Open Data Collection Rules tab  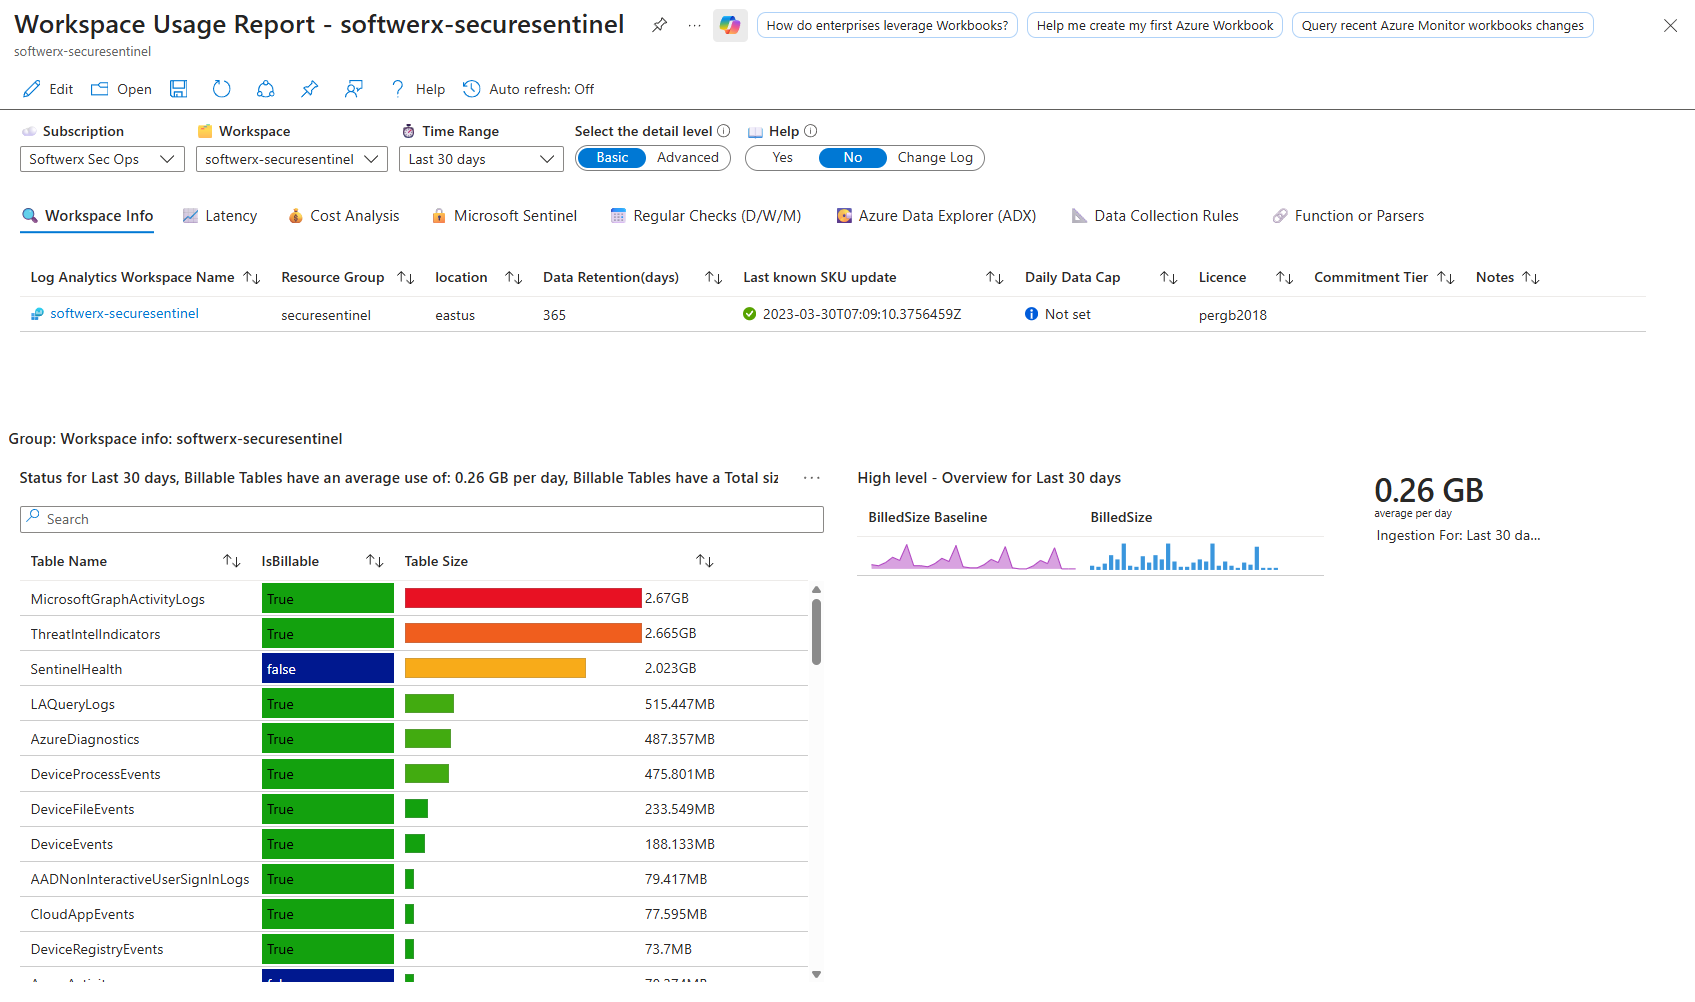click(x=1155, y=216)
